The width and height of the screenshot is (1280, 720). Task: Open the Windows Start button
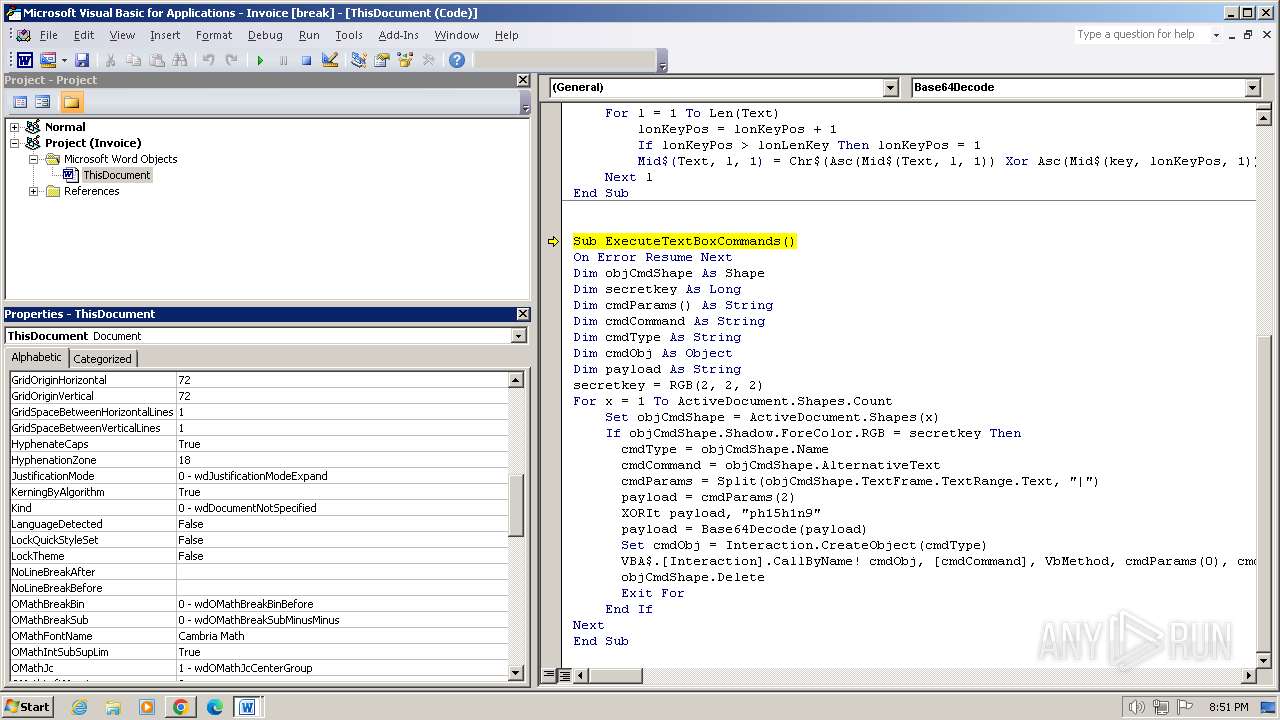[28, 707]
